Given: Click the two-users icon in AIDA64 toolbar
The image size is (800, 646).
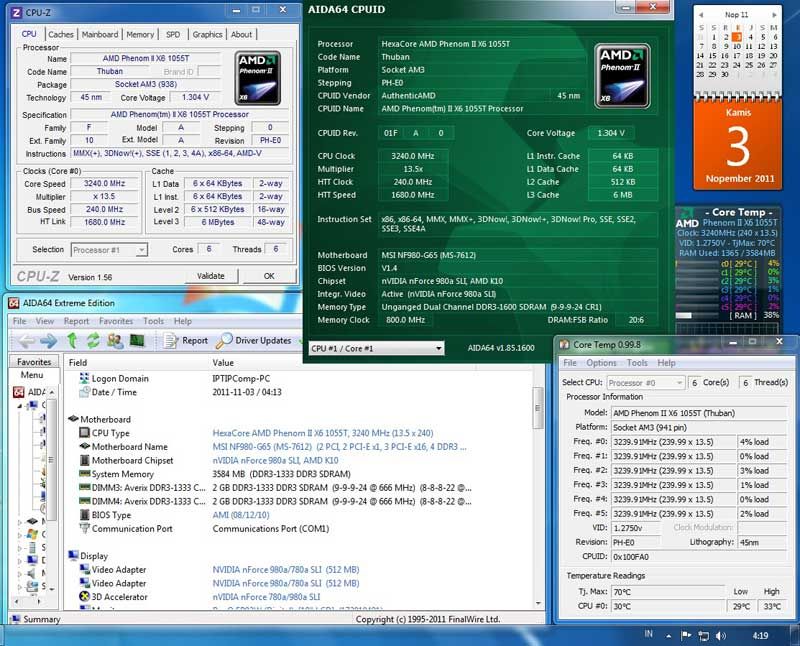Looking at the screenshot, I should coord(114,340).
